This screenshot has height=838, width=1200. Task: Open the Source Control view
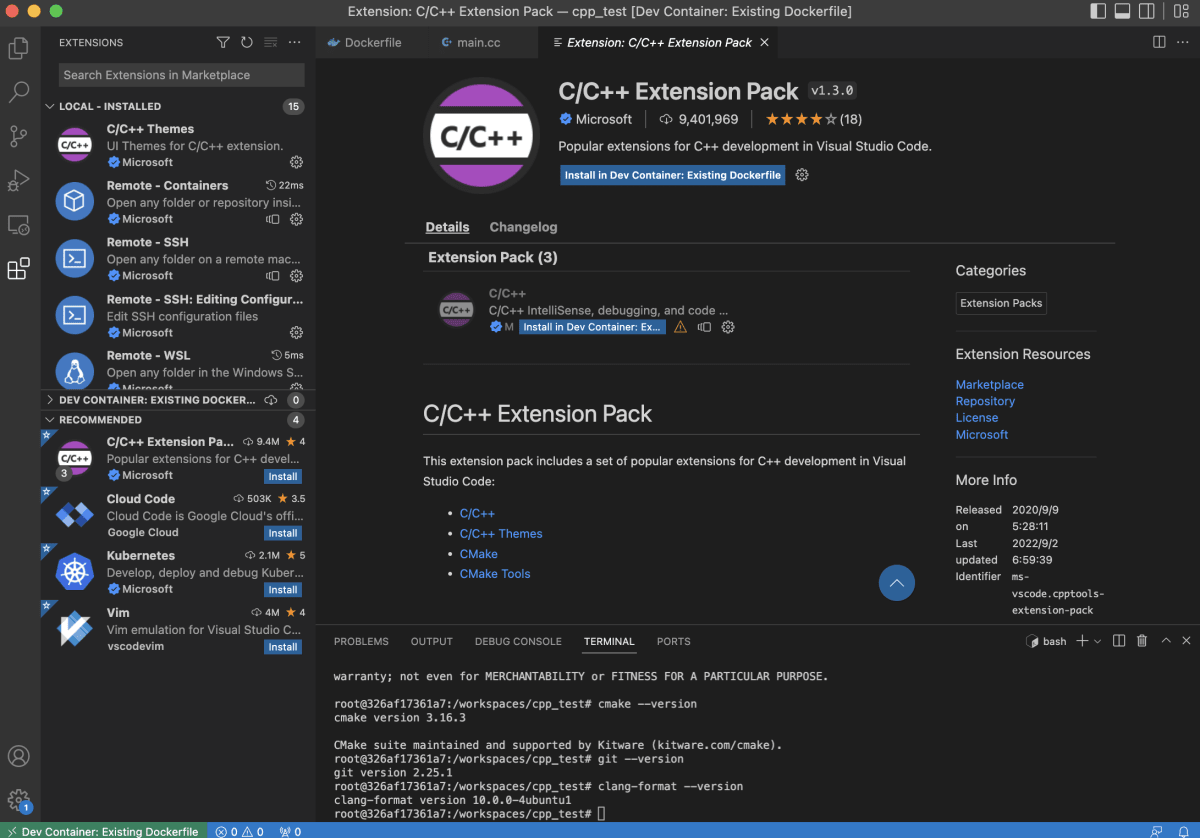coord(19,136)
